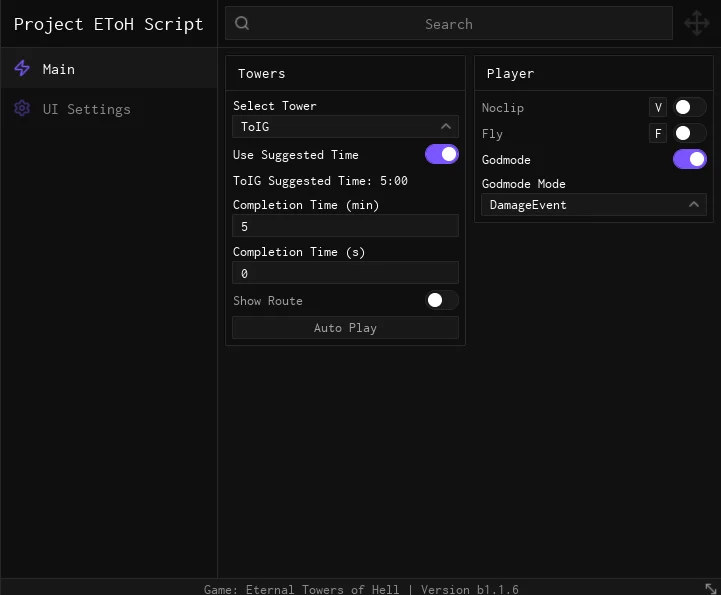Click the gear icon for UI Settings
The image size is (721, 595).
(x=22, y=109)
